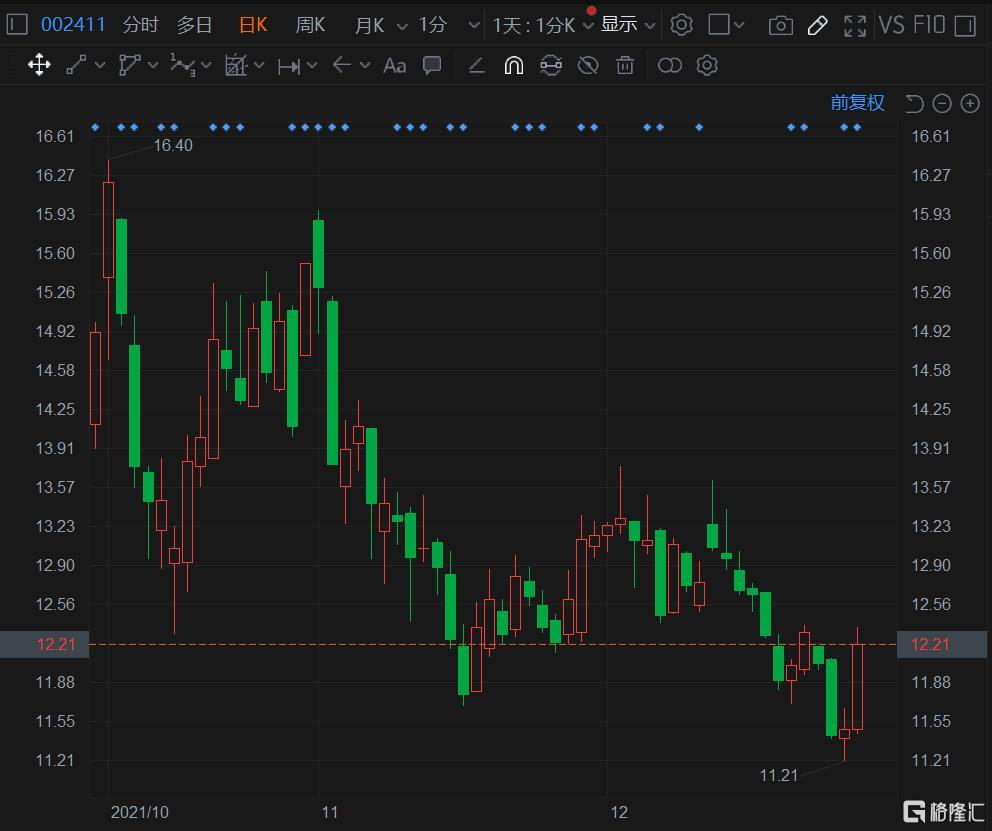Expand the layout square dropdown arrow
This screenshot has width=992, height=831.
(739, 26)
